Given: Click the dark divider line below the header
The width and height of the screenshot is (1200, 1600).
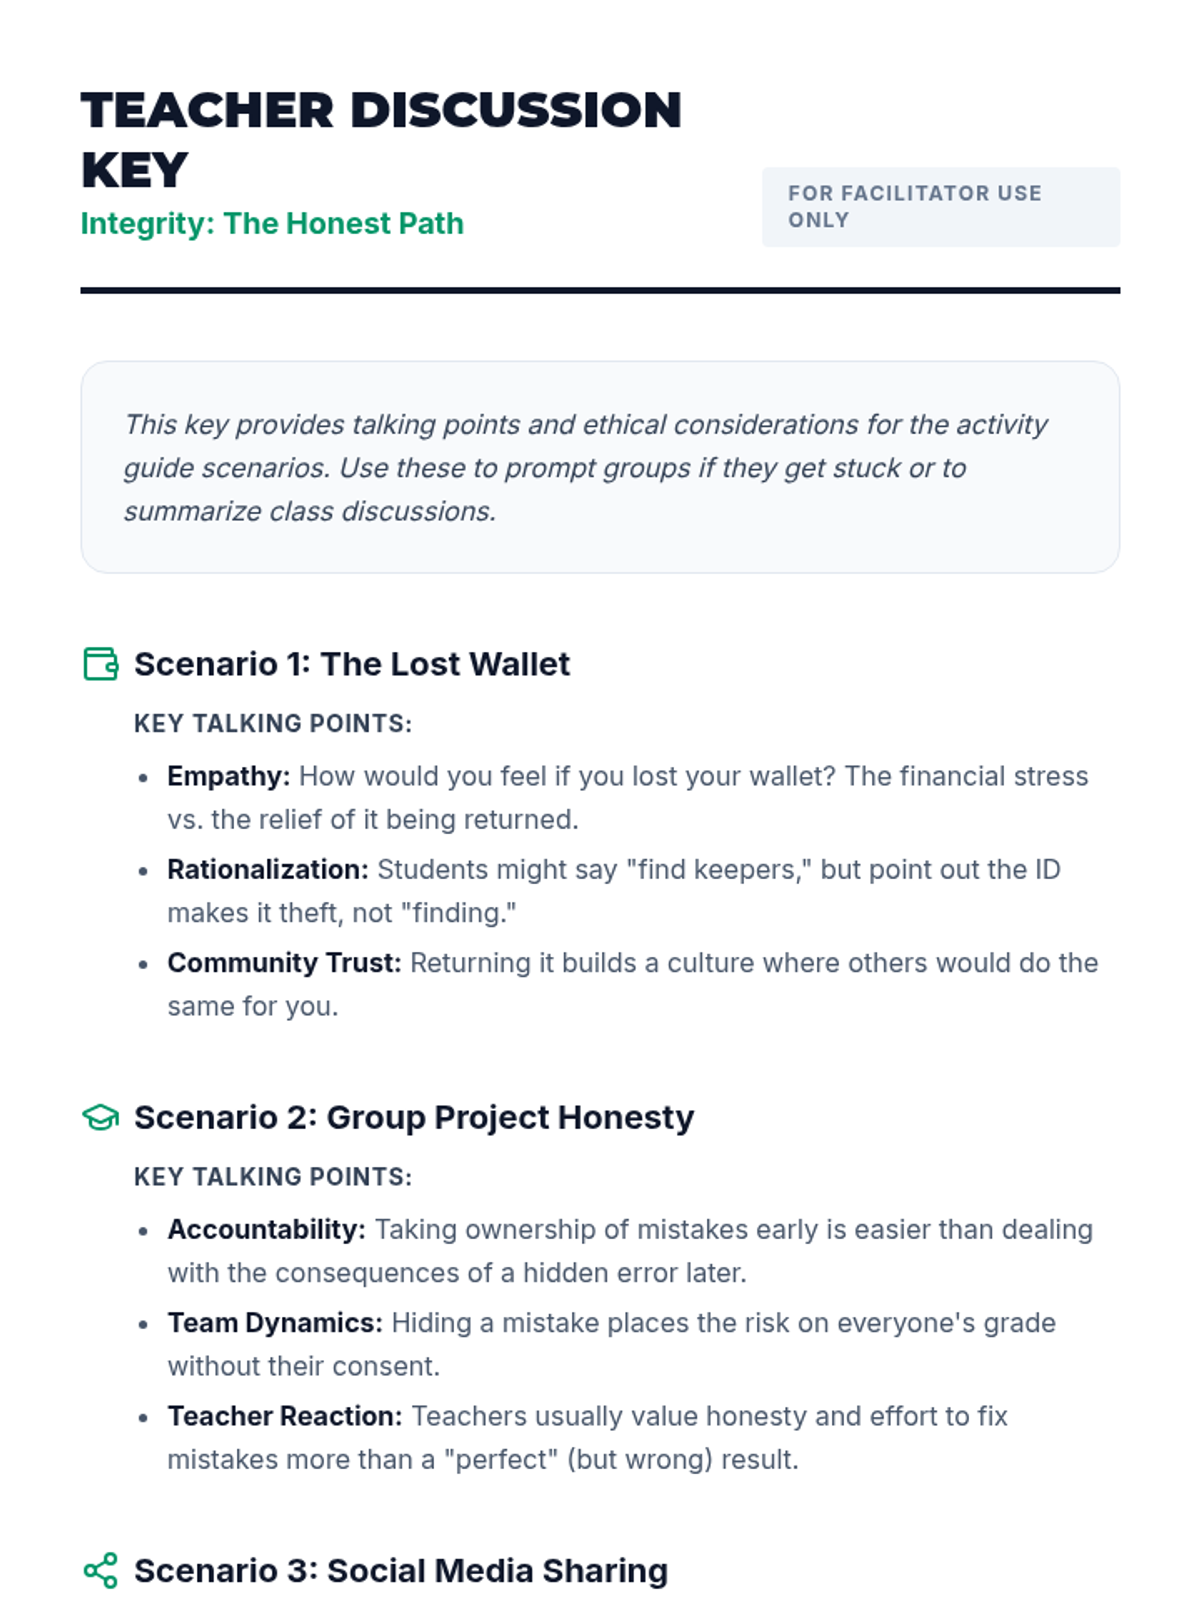Looking at the screenshot, I should [x=600, y=291].
